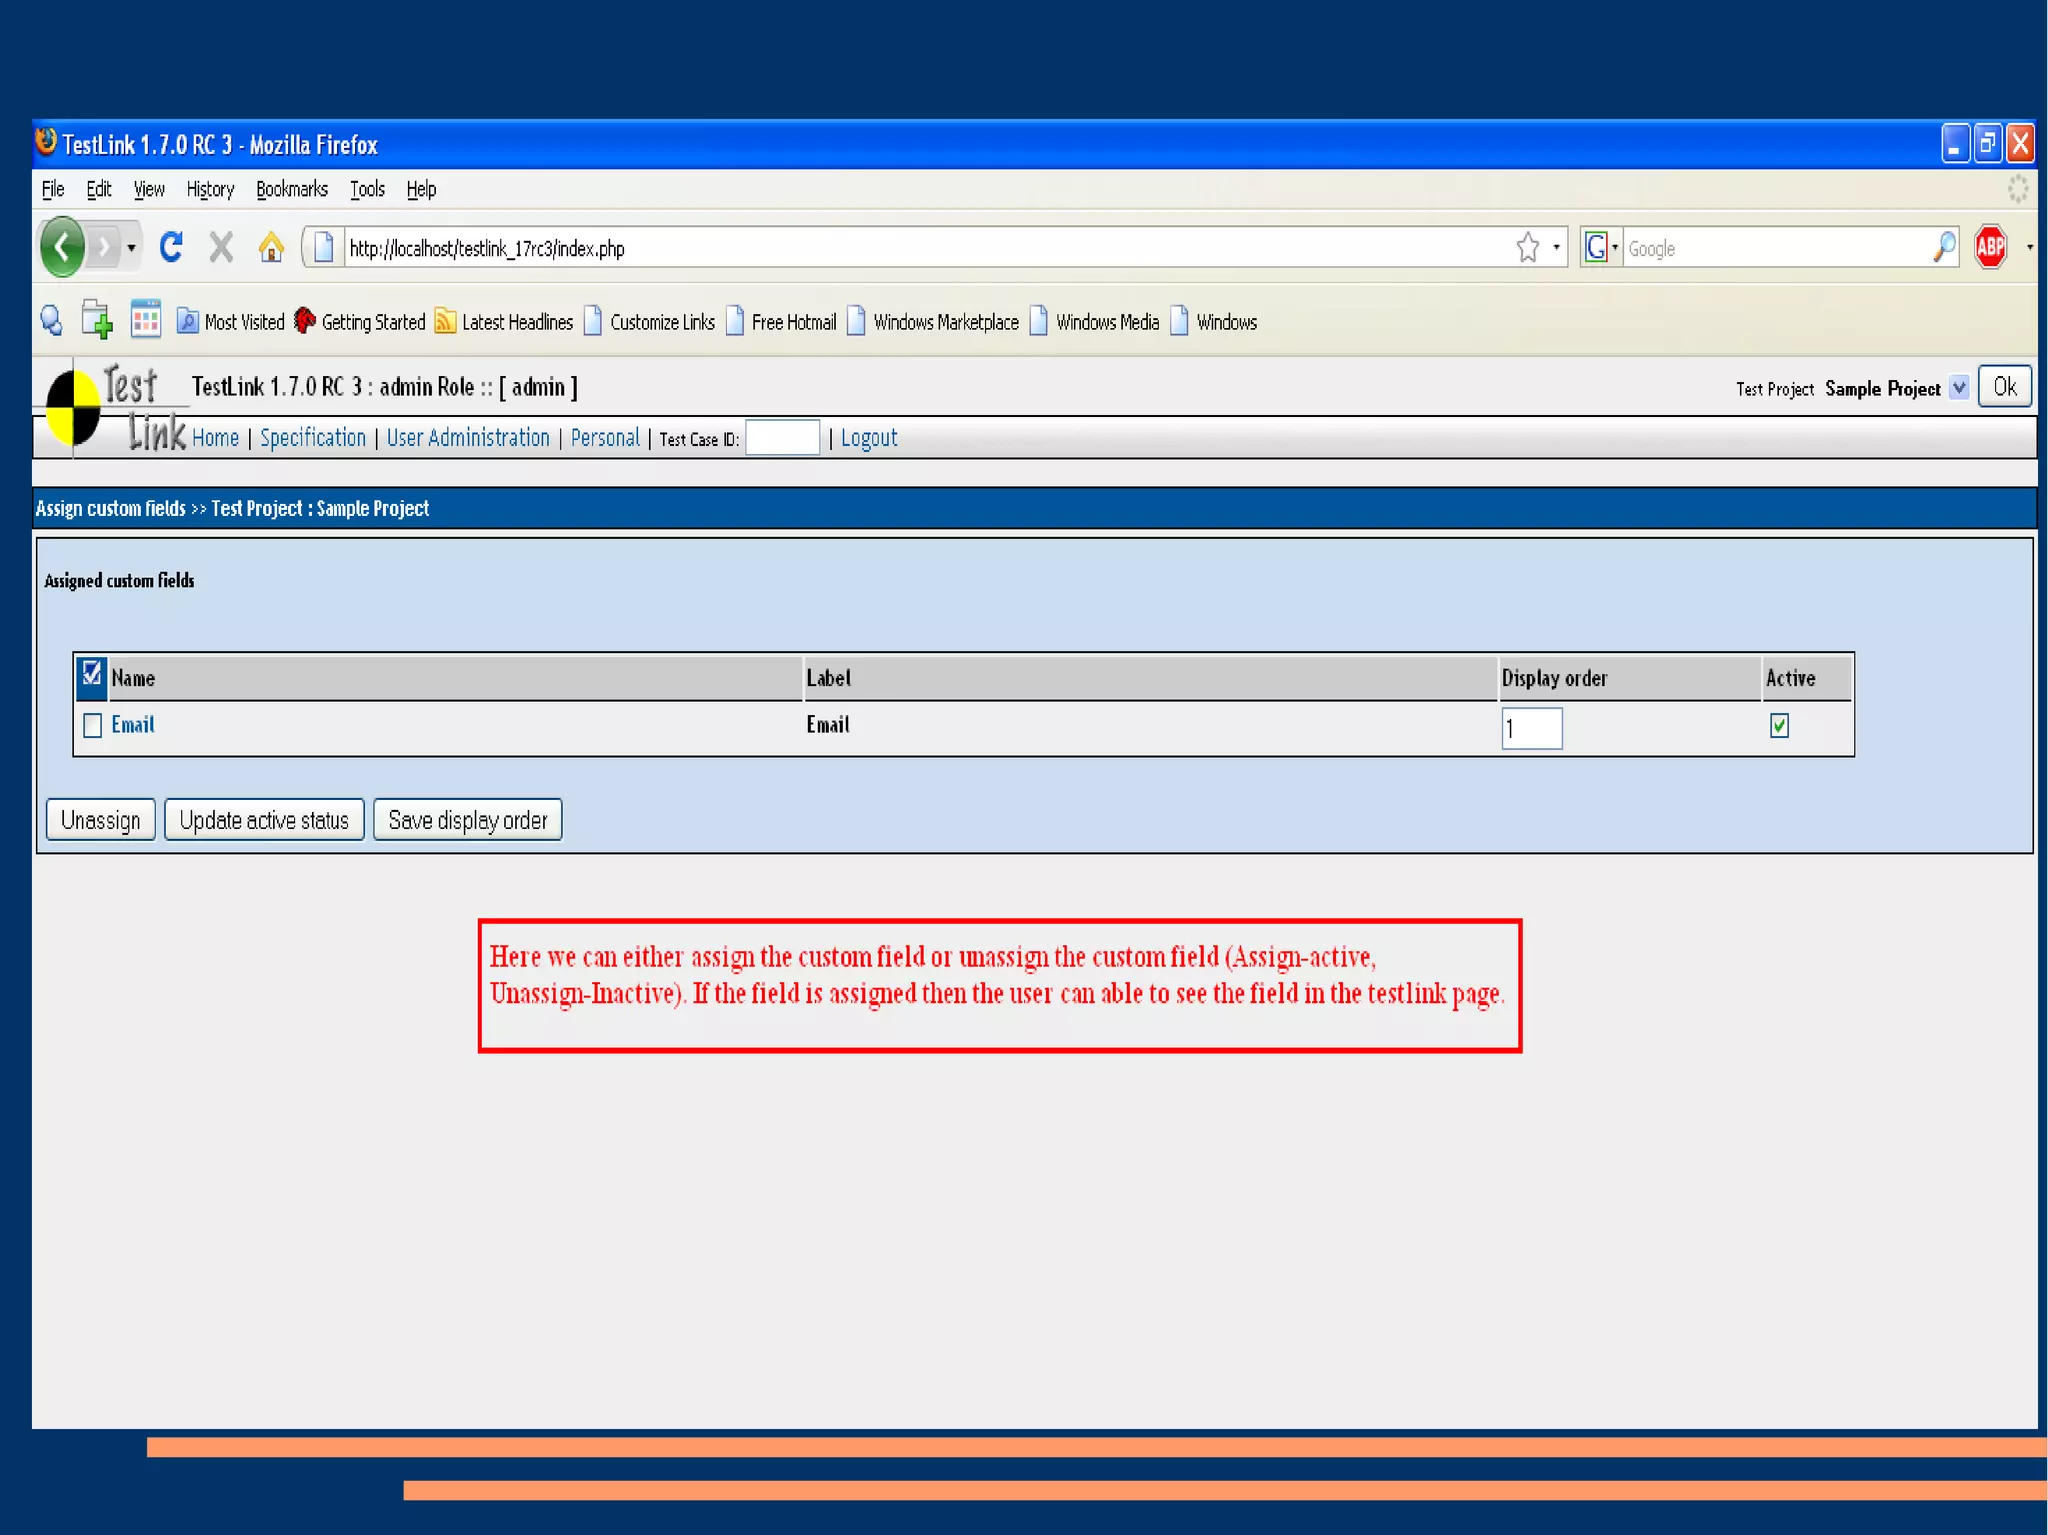Click the Adblock Plus ABP icon
The height and width of the screenshot is (1535, 2048).
pyautogui.click(x=1990, y=247)
